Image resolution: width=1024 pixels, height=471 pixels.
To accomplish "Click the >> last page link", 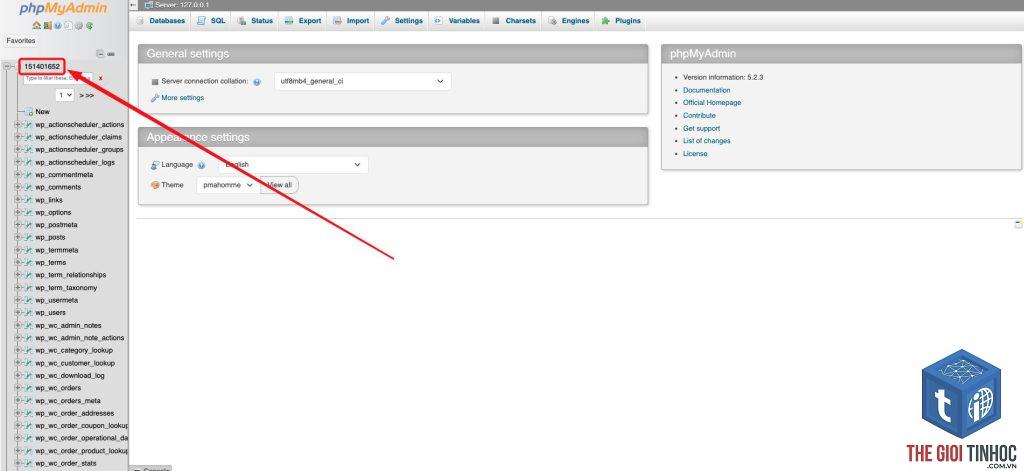I will pos(90,95).
